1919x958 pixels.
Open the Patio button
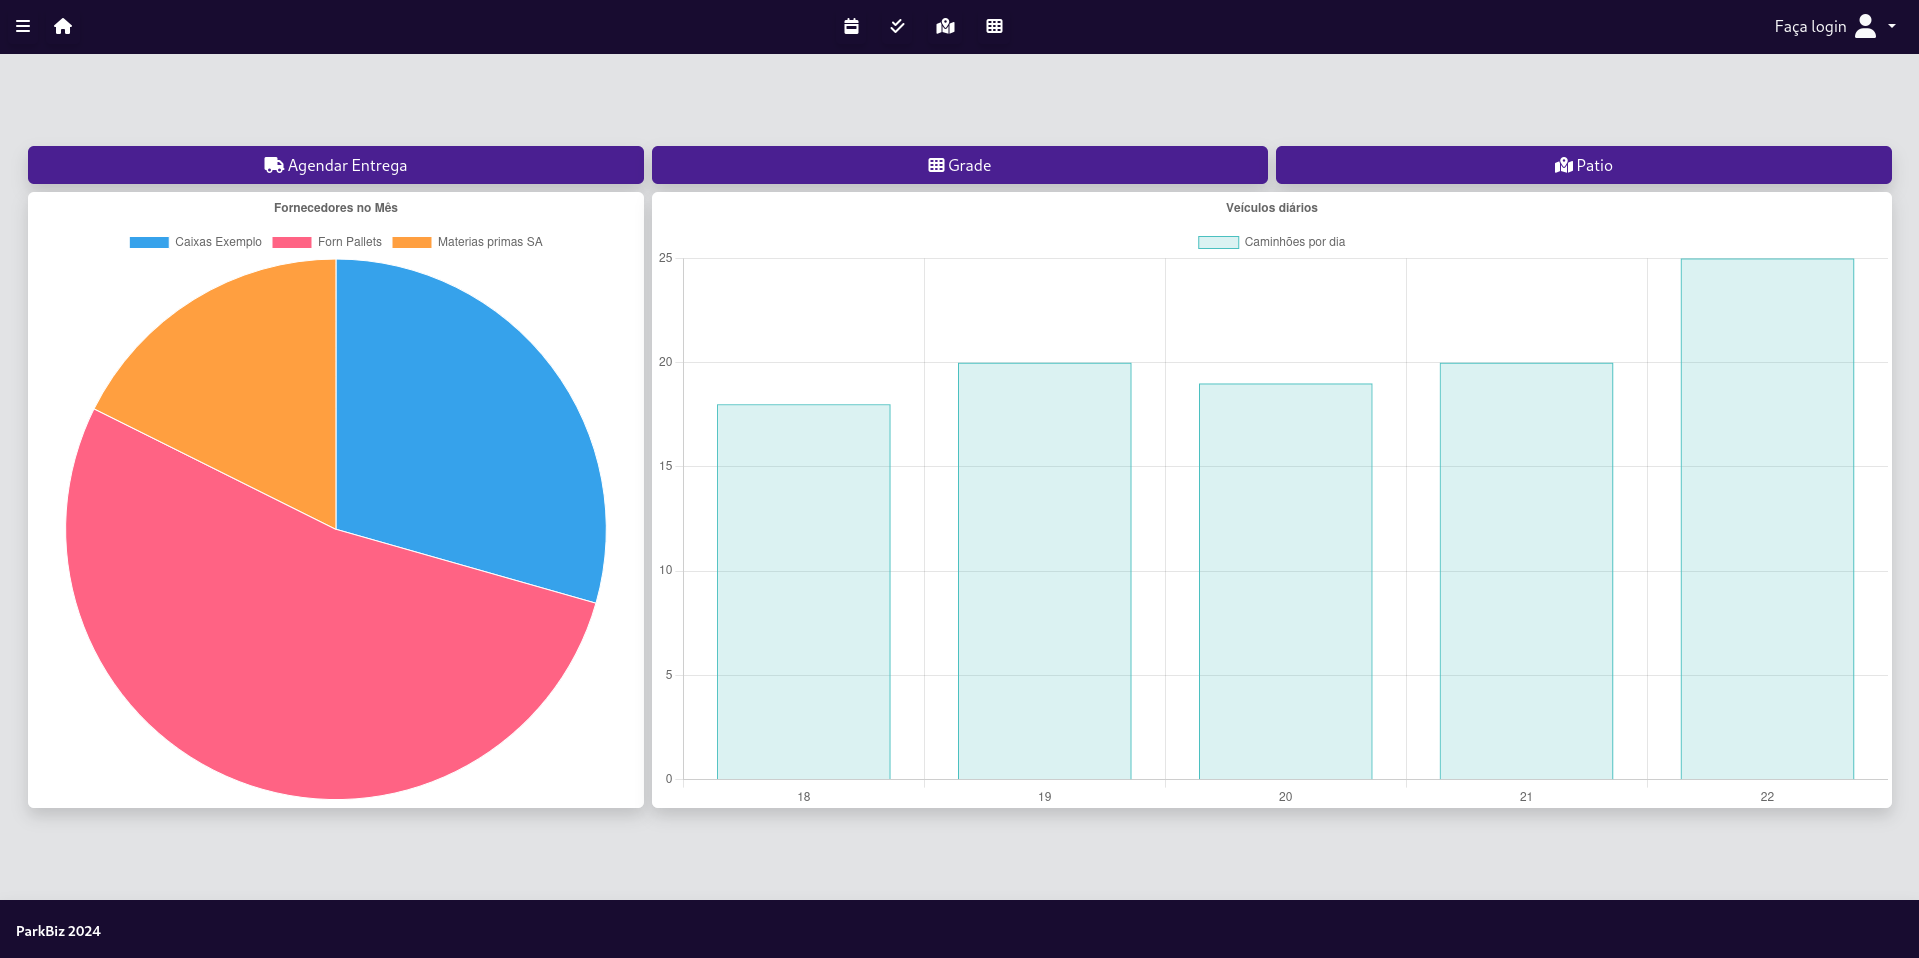(x=1583, y=165)
